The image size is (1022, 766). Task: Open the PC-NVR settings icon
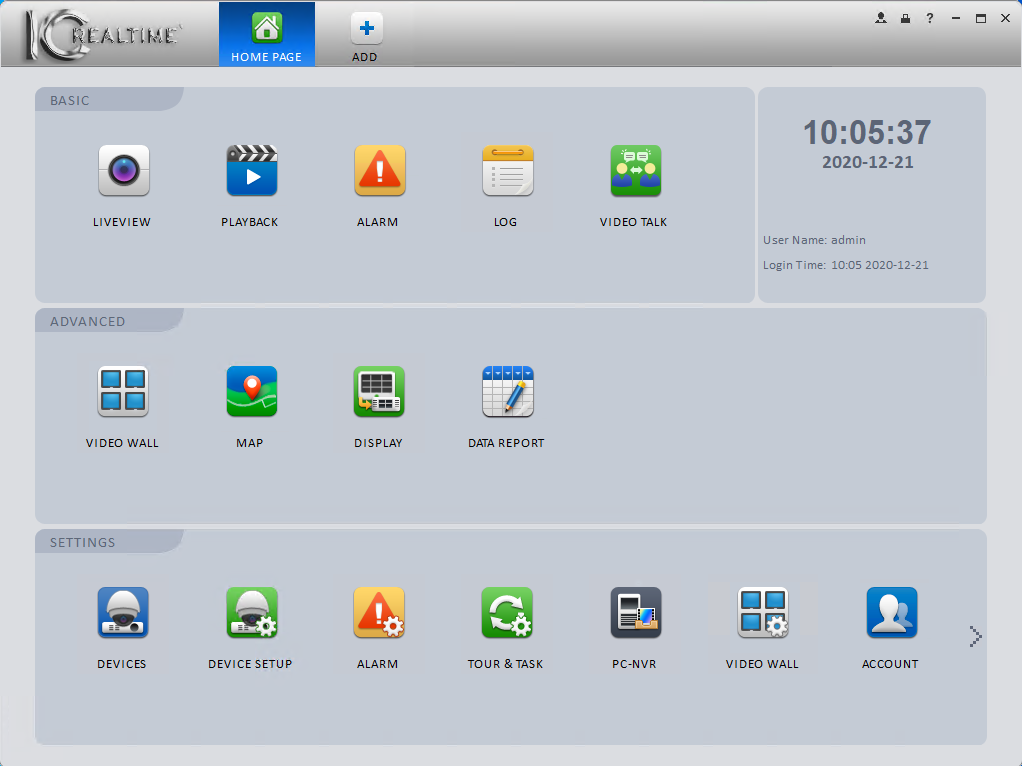pos(635,612)
